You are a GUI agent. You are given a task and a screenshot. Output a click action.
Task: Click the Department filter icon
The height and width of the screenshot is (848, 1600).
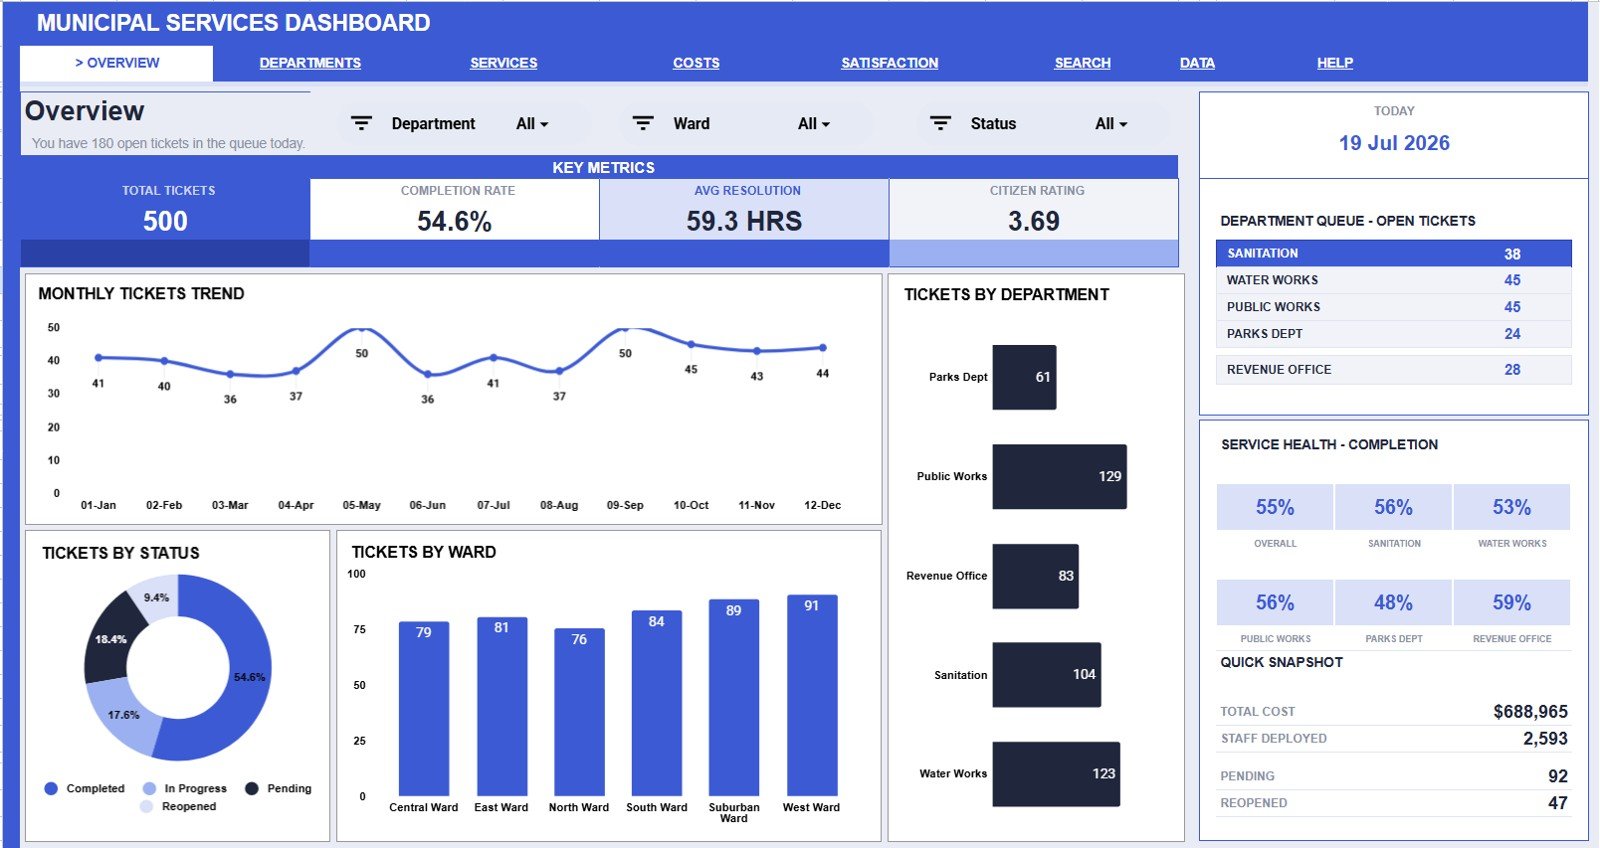361,123
